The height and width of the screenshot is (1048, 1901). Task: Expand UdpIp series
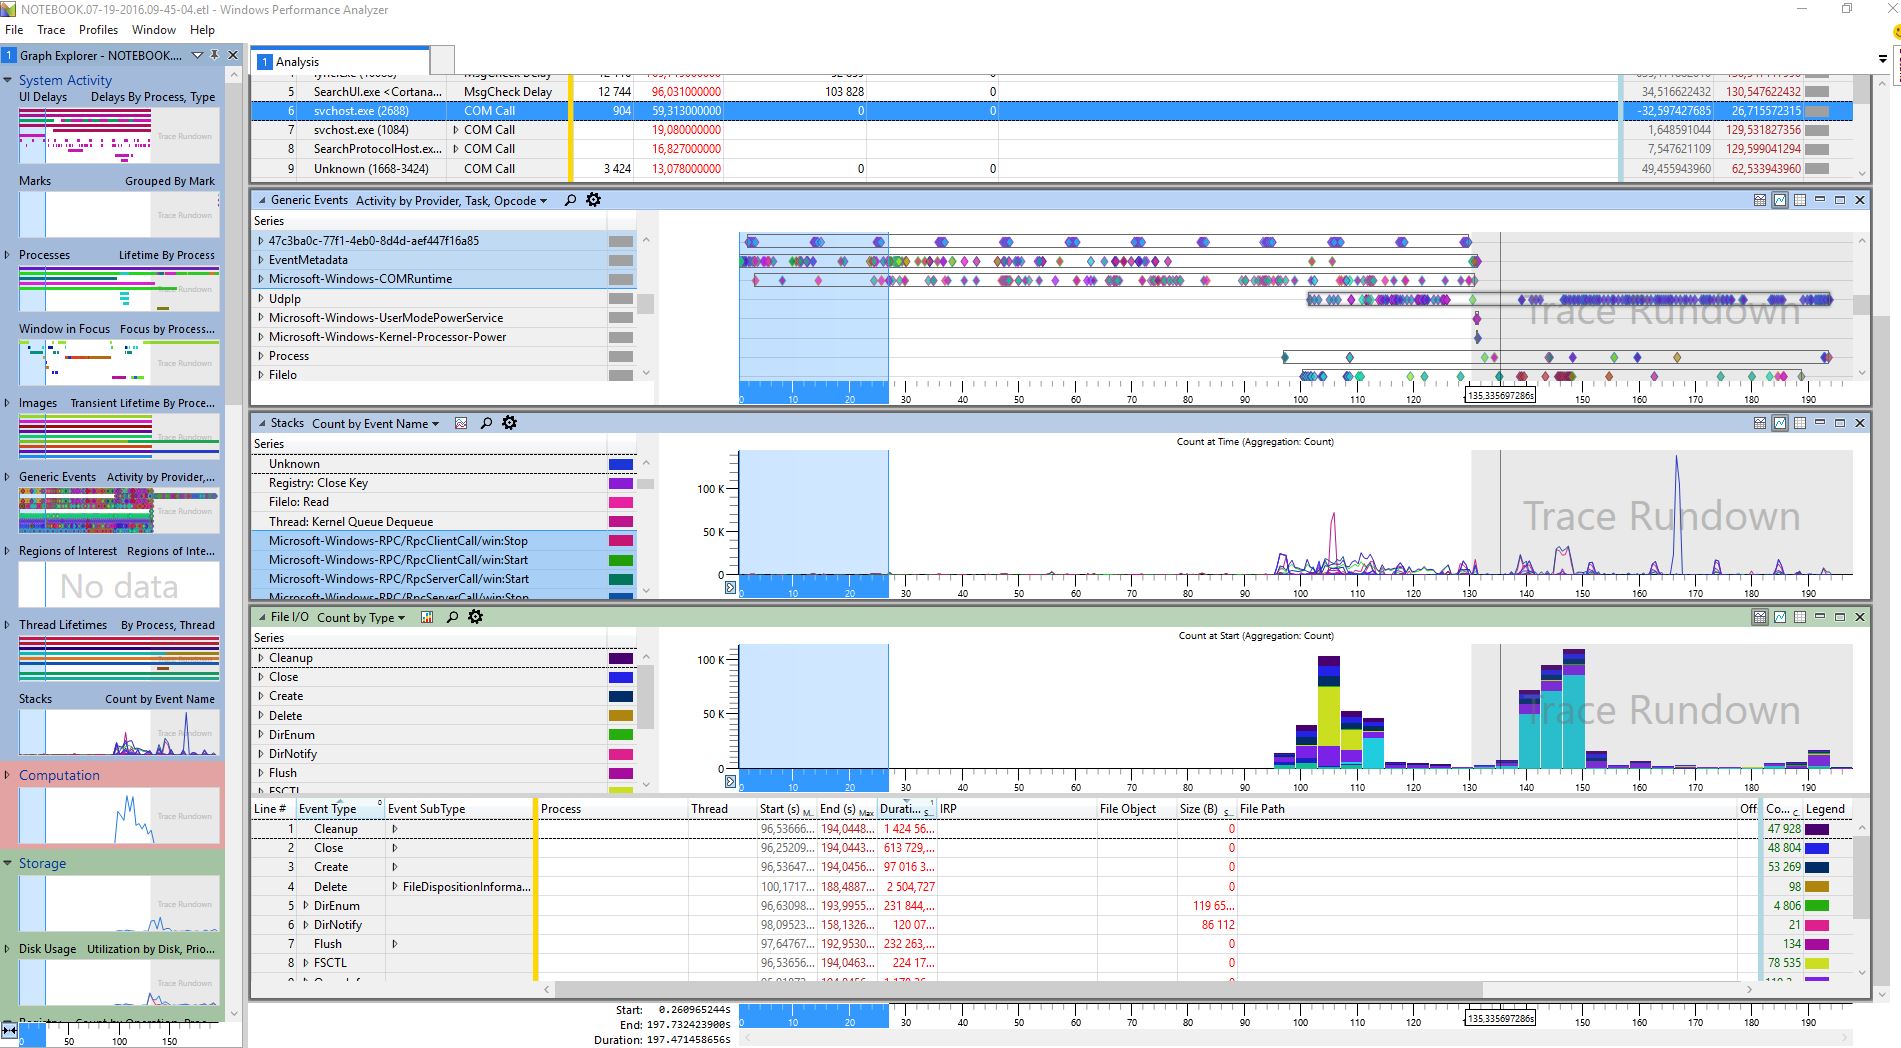click(261, 298)
